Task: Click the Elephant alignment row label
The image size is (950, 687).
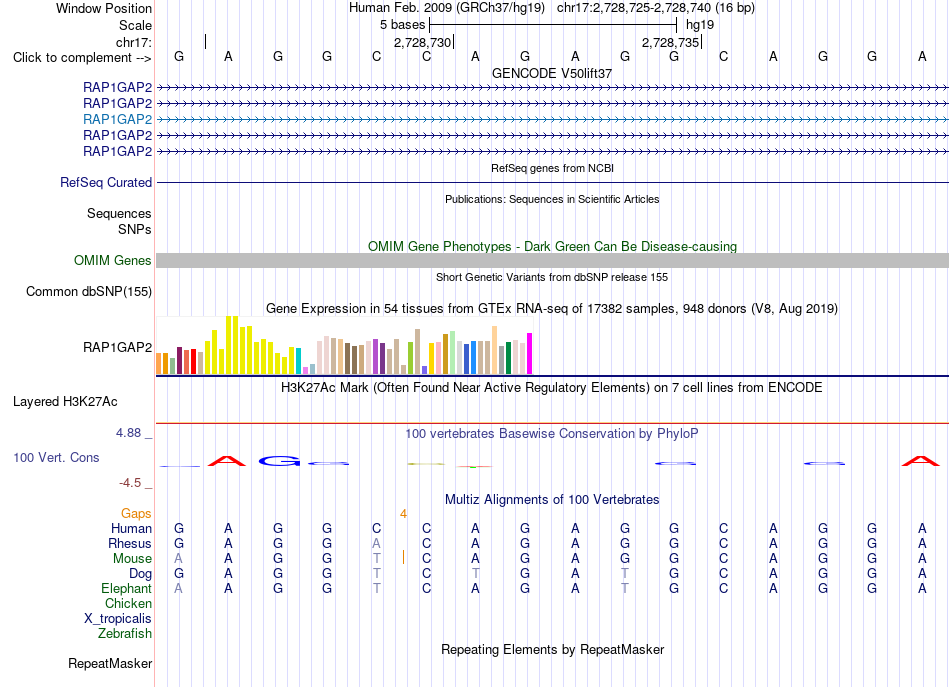Action: [127, 589]
